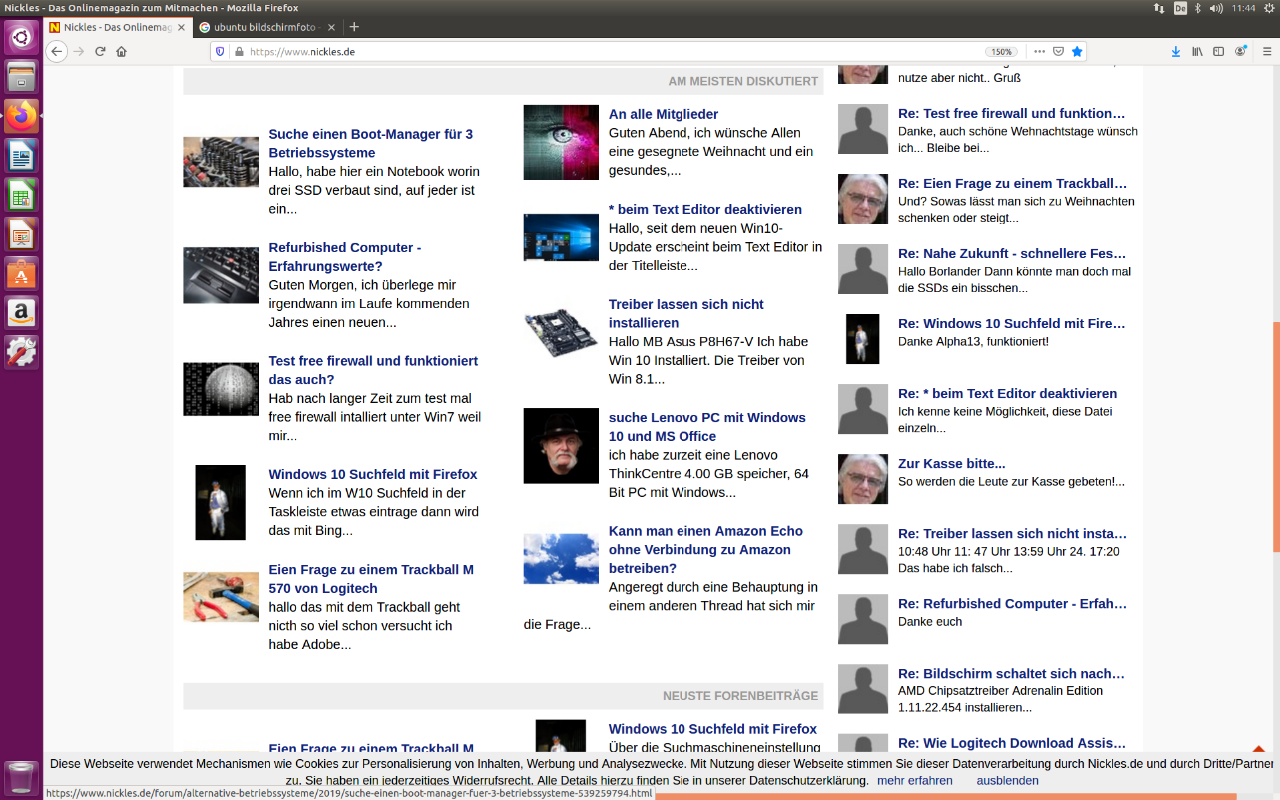Open Ubuntu dash search launcher
This screenshot has width=1280, height=800.
(x=21, y=38)
